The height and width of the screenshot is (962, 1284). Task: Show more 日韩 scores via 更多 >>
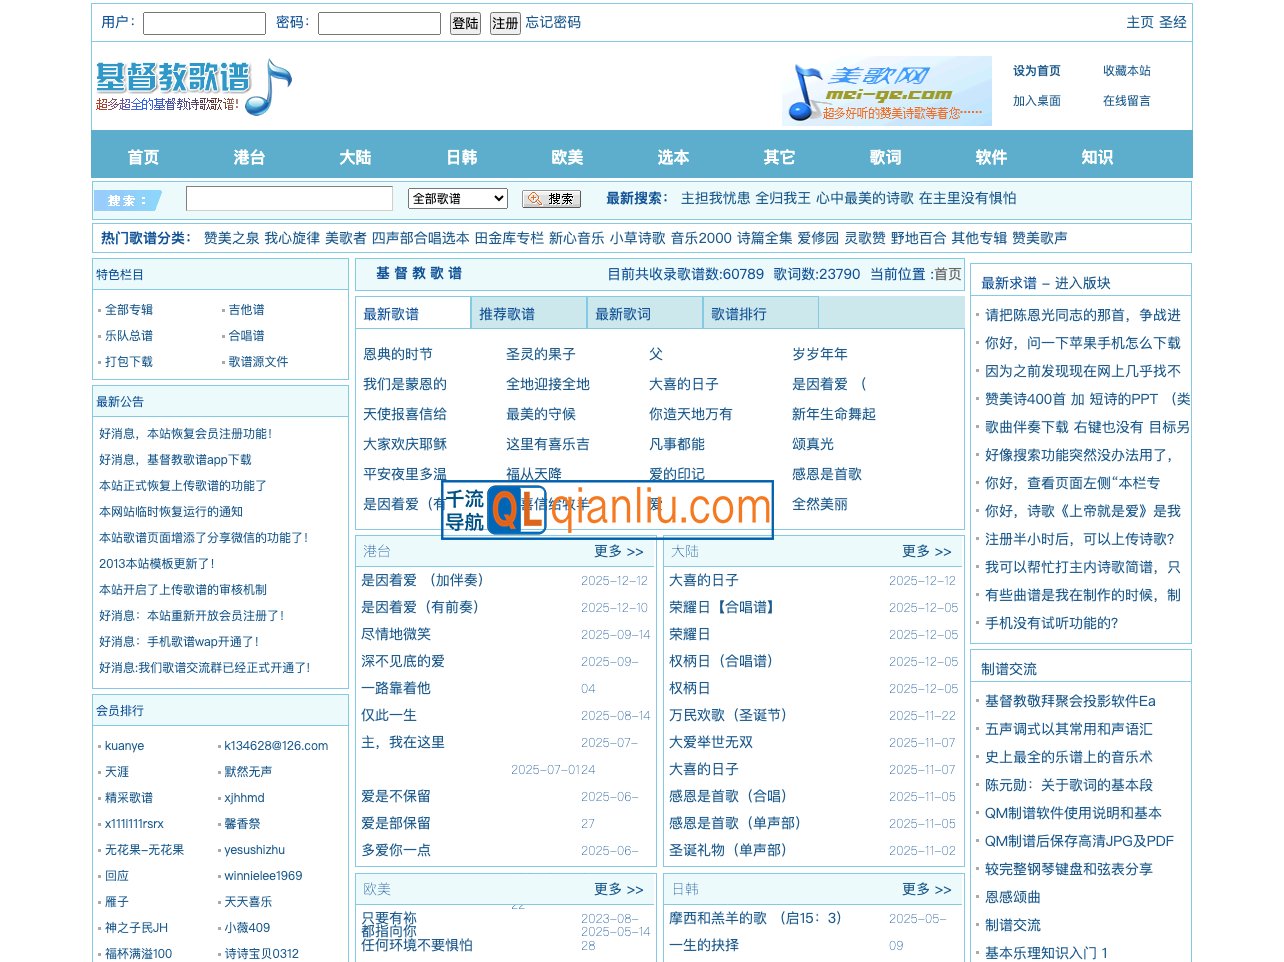[x=926, y=889]
